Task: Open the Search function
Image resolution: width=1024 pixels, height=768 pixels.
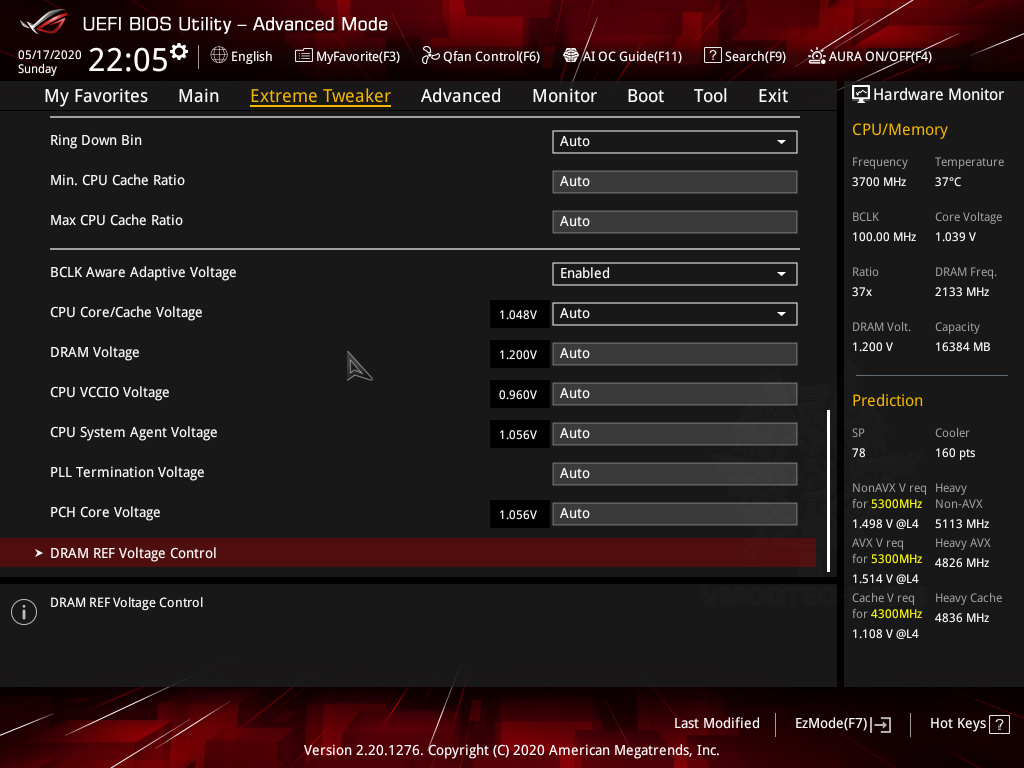Action: pos(744,56)
